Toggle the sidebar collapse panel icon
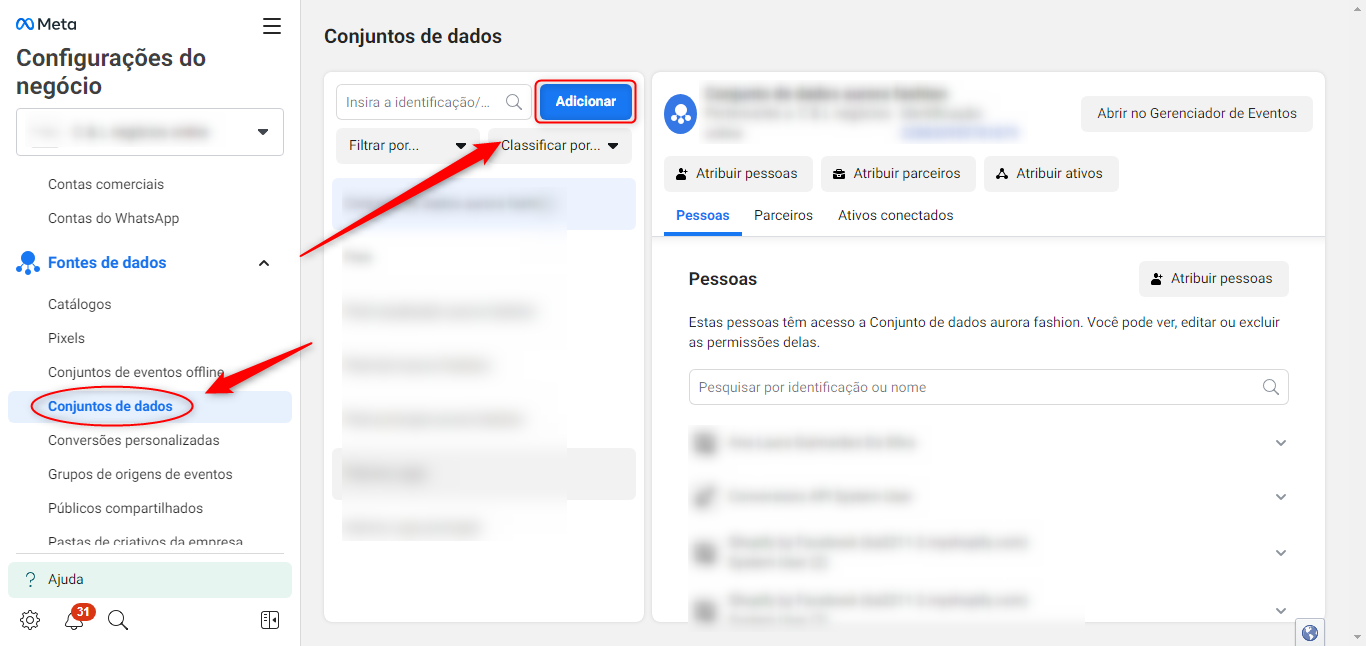 click(x=270, y=620)
